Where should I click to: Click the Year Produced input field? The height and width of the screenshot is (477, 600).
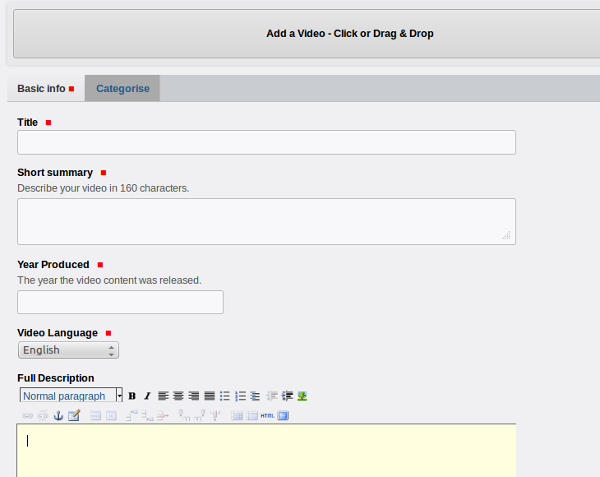coord(120,302)
